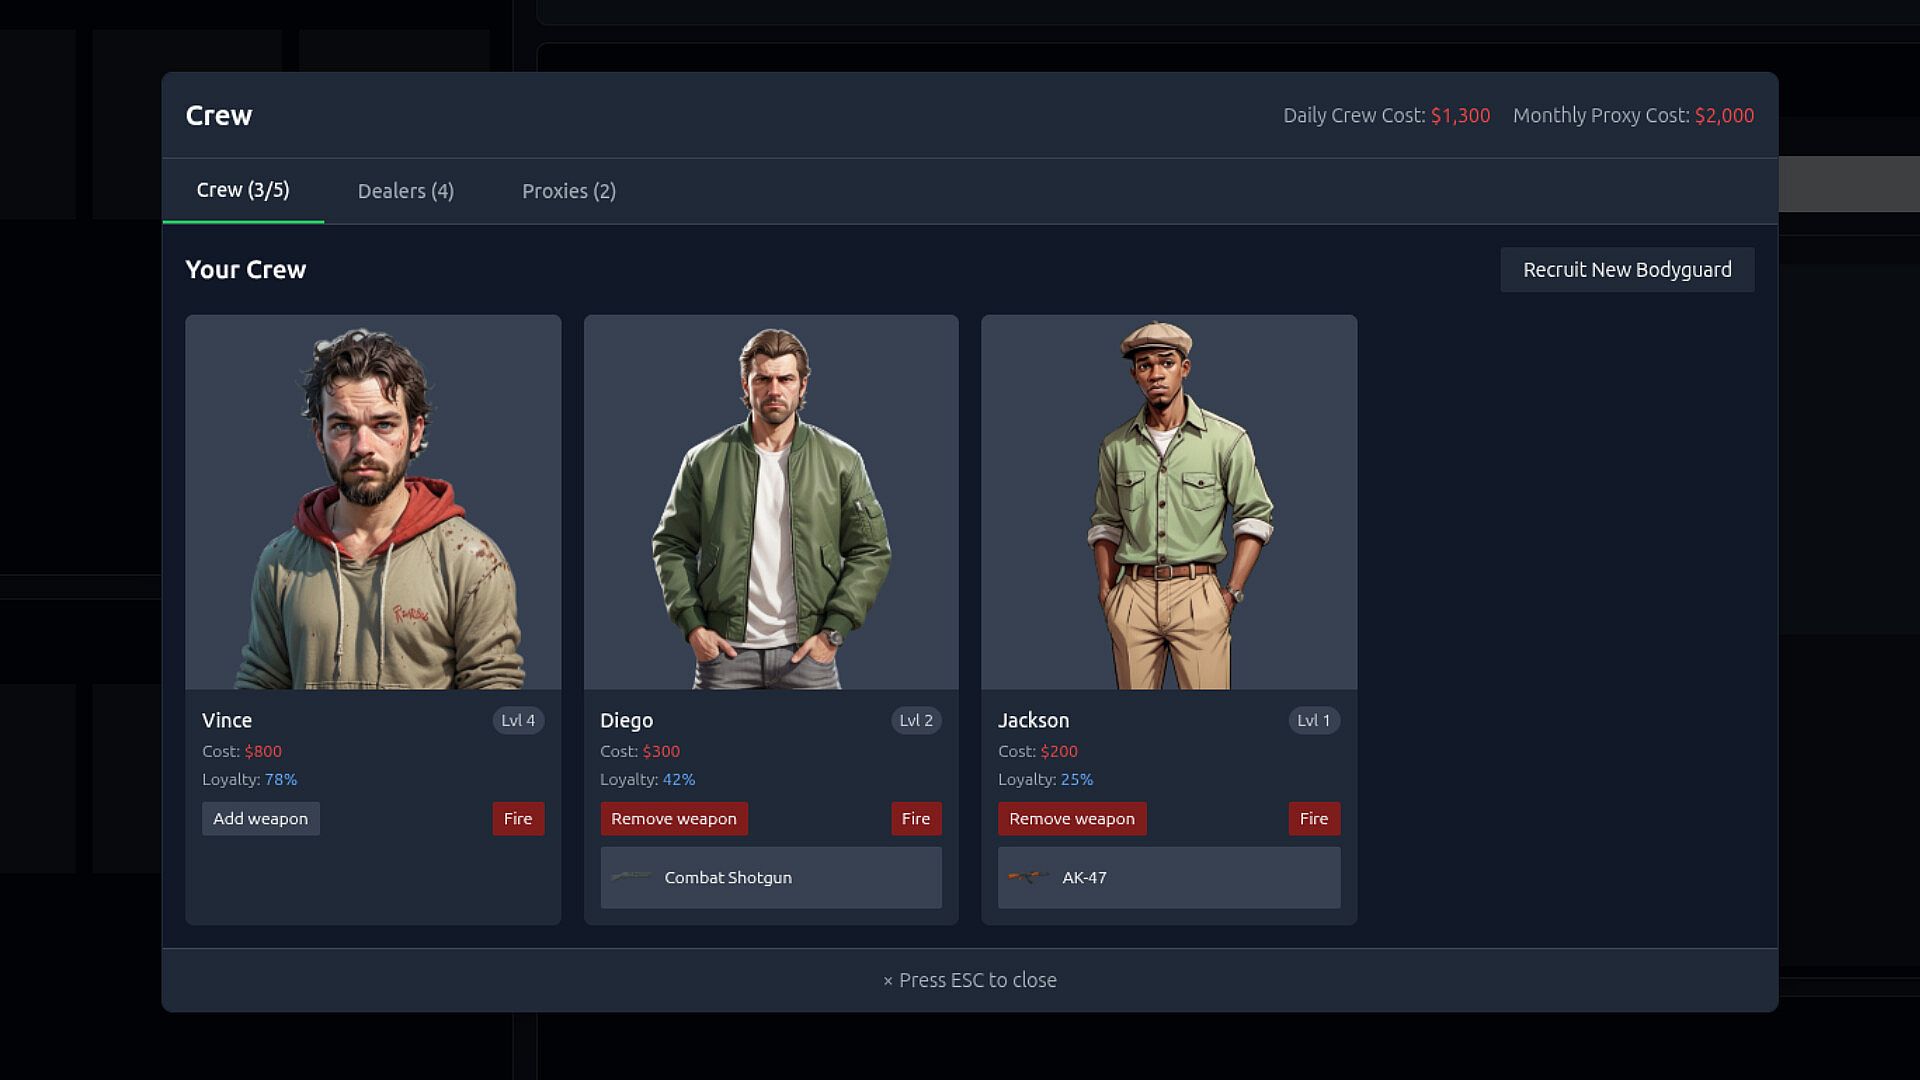Fire Vince from the crew
The width and height of the screenshot is (1920, 1080).
tap(517, 818)
